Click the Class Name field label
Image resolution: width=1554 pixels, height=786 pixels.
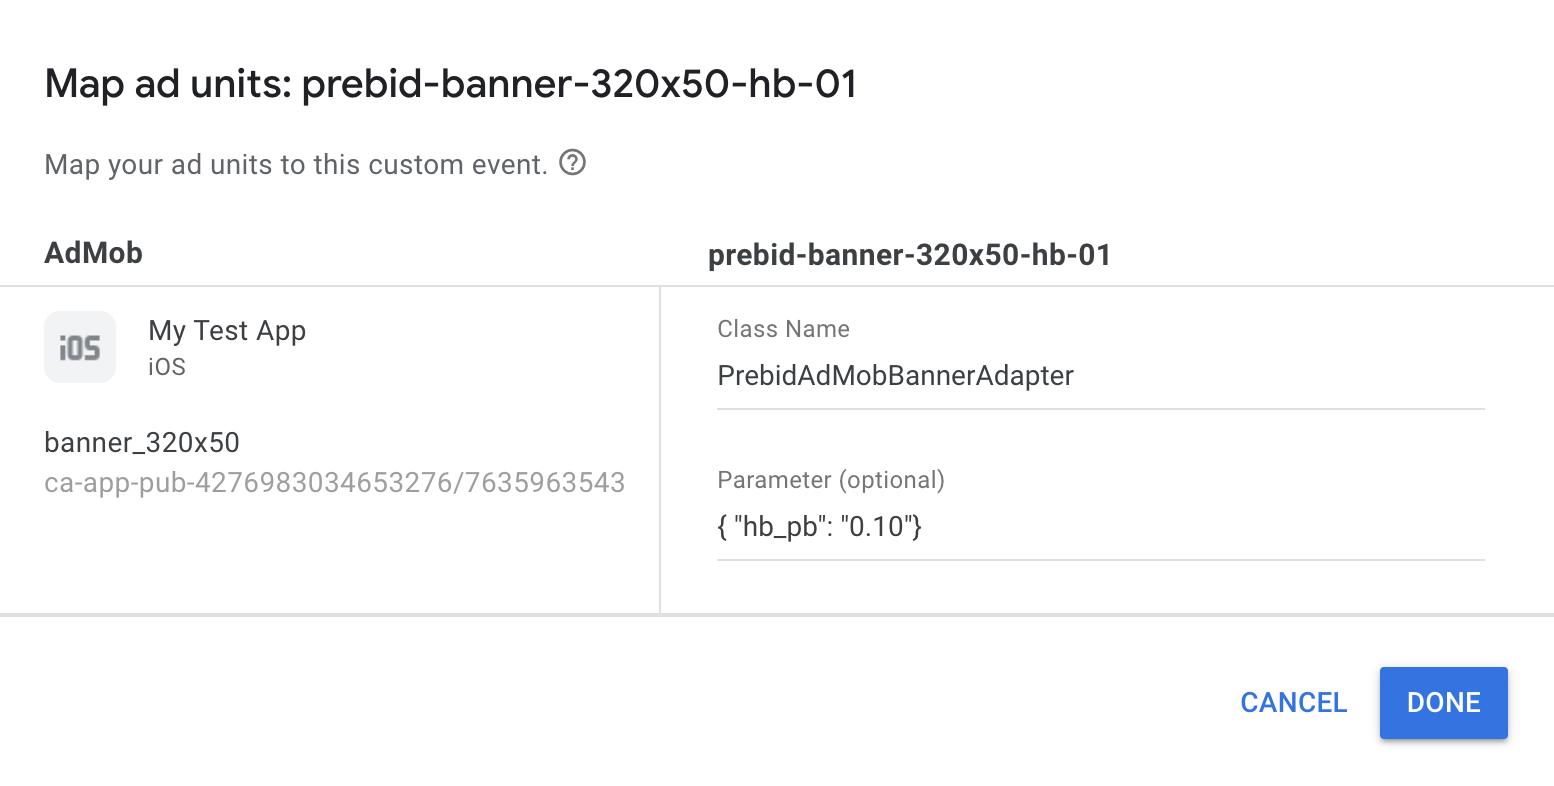[x=783, y=328]
